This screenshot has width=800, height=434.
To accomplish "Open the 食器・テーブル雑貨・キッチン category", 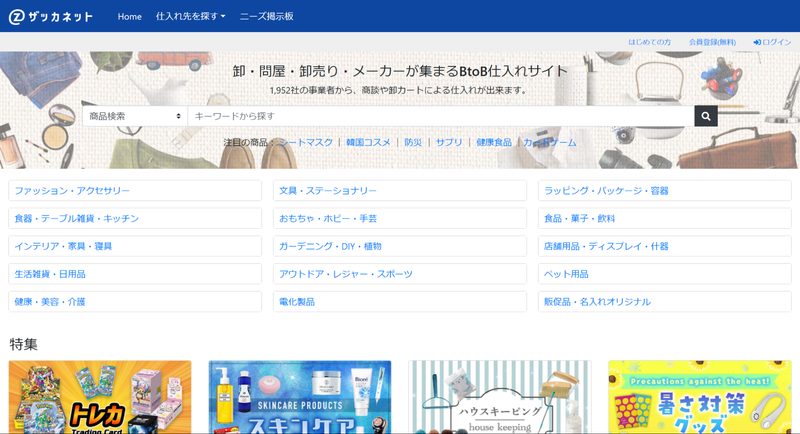I will coord(135,218).
